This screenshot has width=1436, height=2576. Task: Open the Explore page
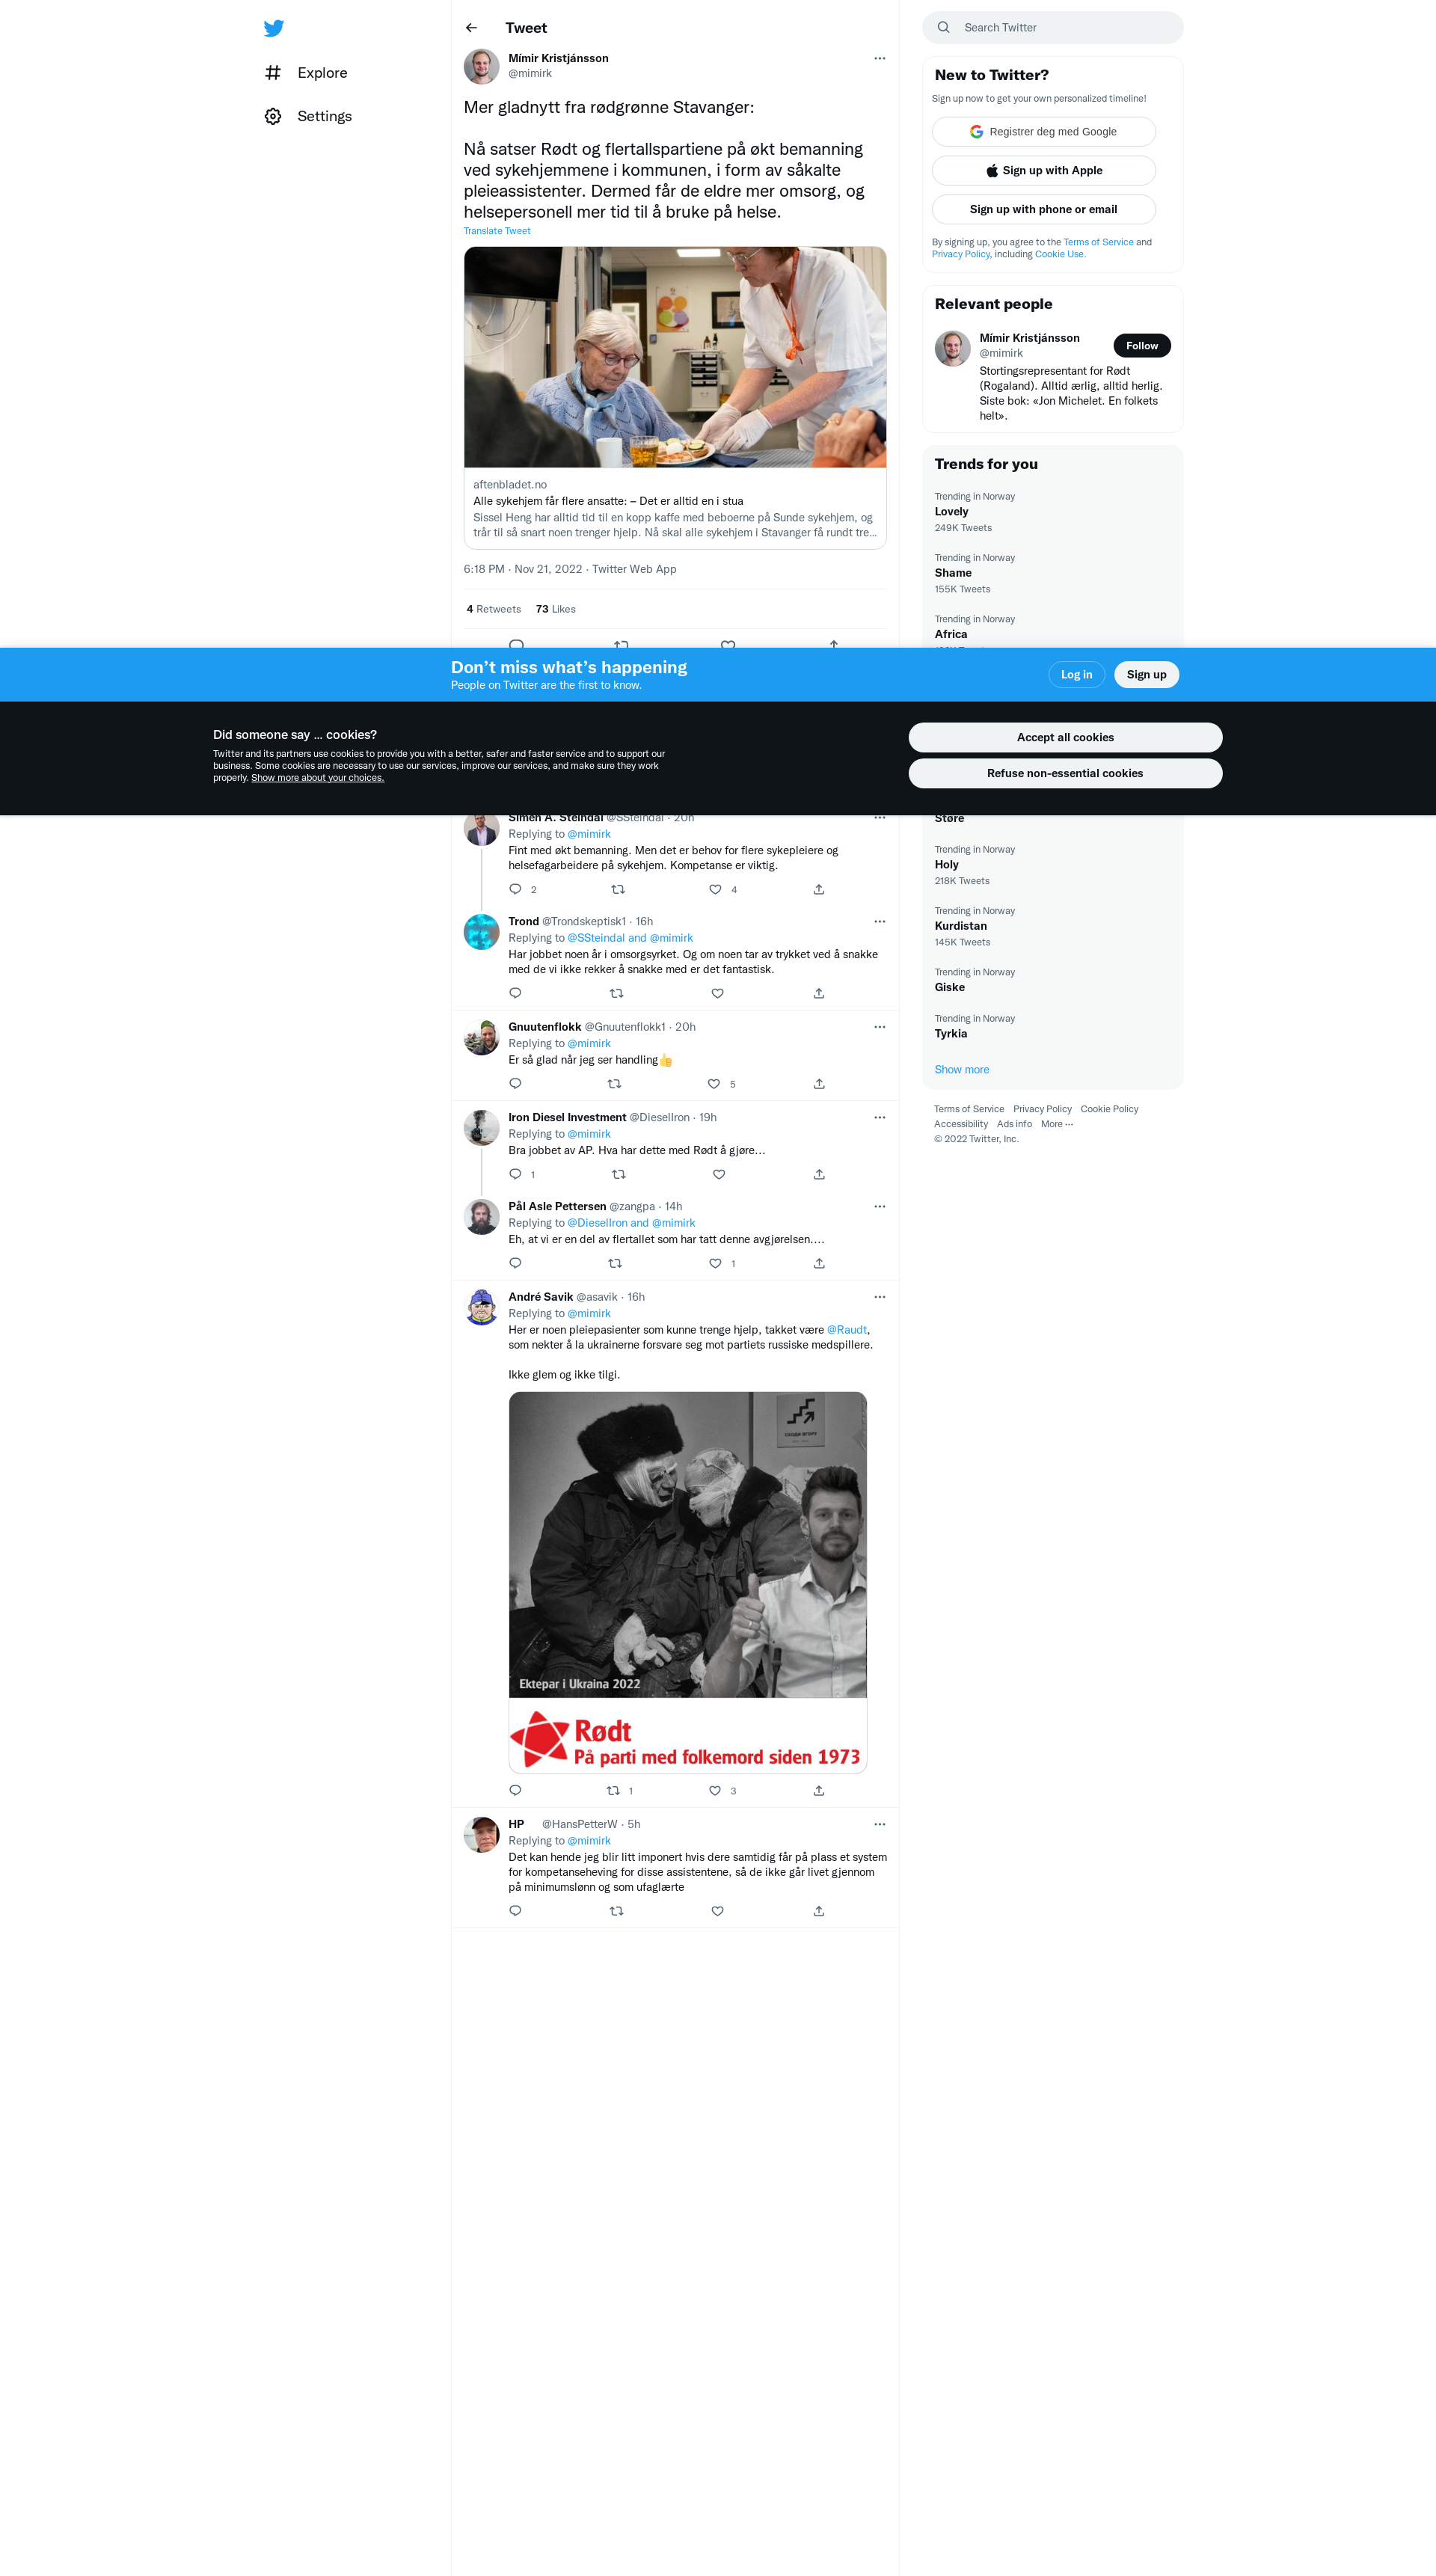306,73
